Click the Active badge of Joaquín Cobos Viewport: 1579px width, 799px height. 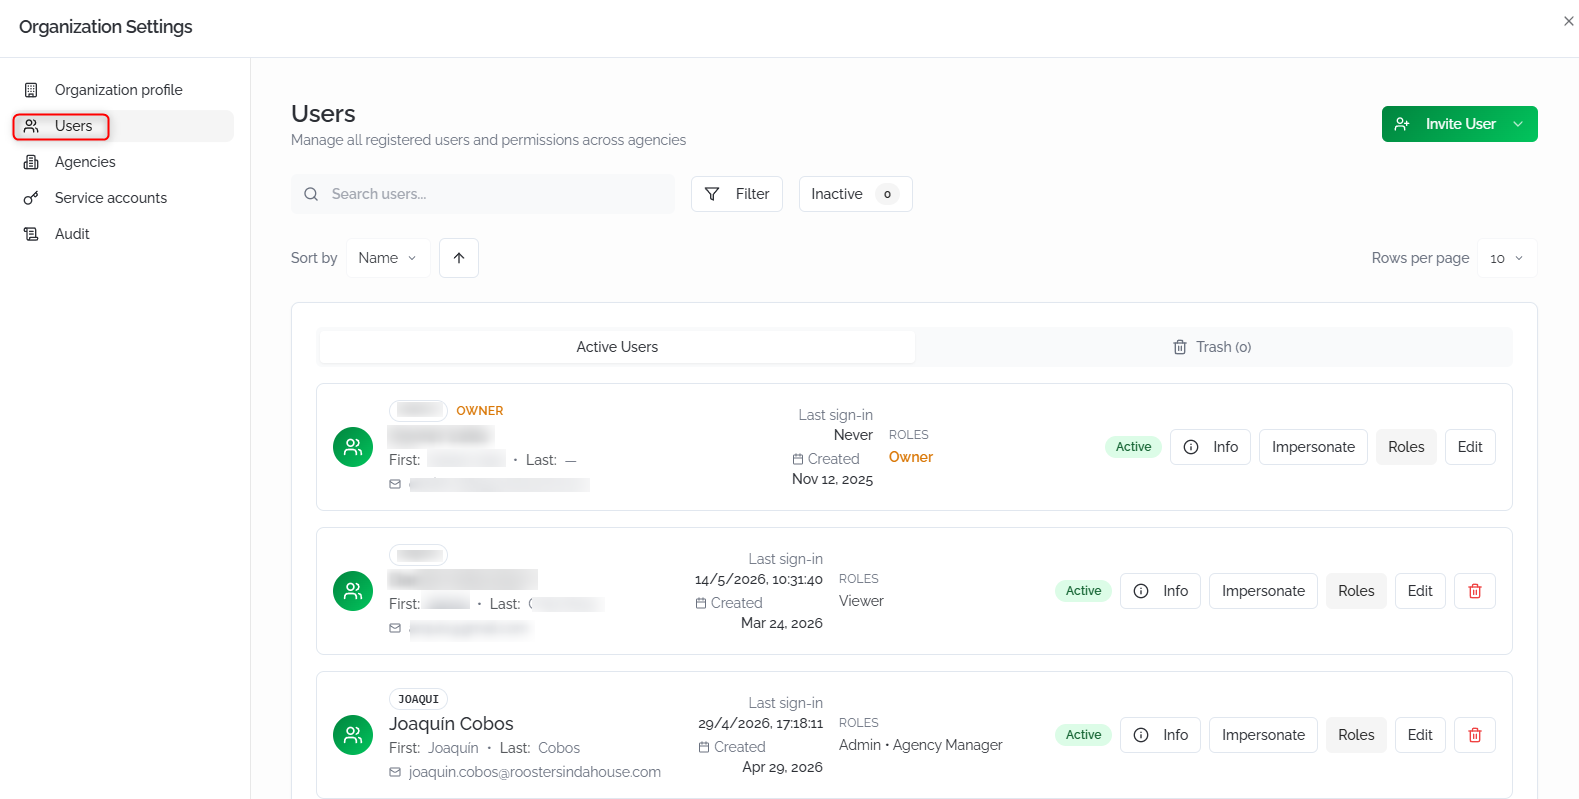[1083, 735]
